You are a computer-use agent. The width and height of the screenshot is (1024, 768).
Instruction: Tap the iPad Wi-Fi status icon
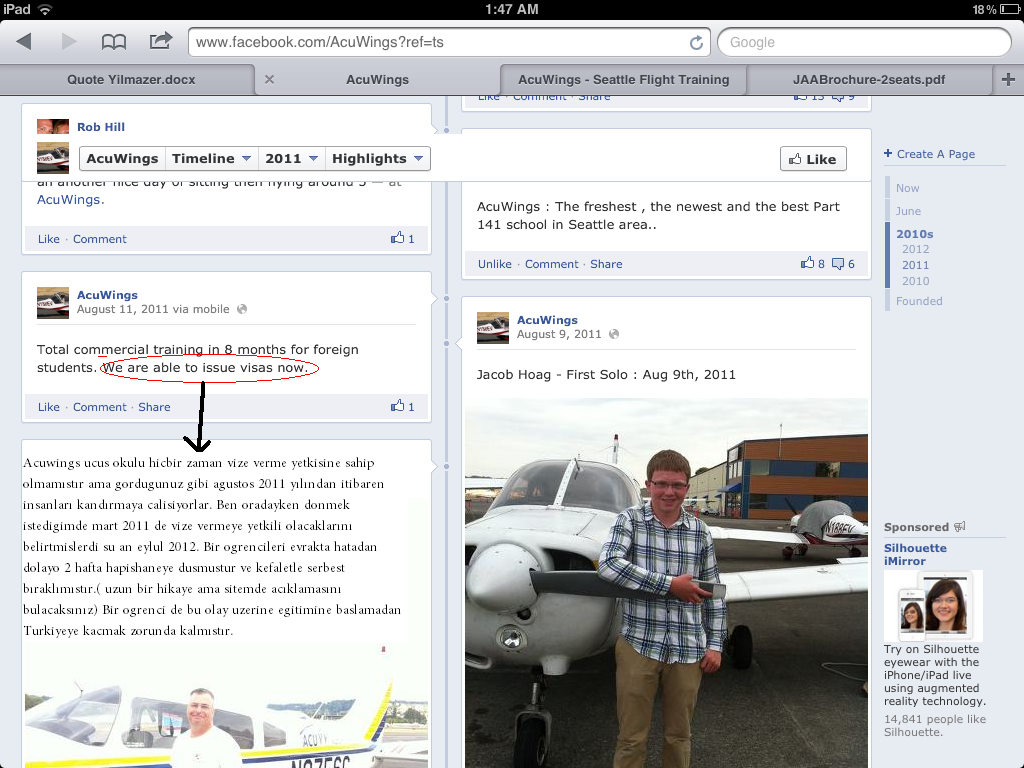click(x=45, y=9)
